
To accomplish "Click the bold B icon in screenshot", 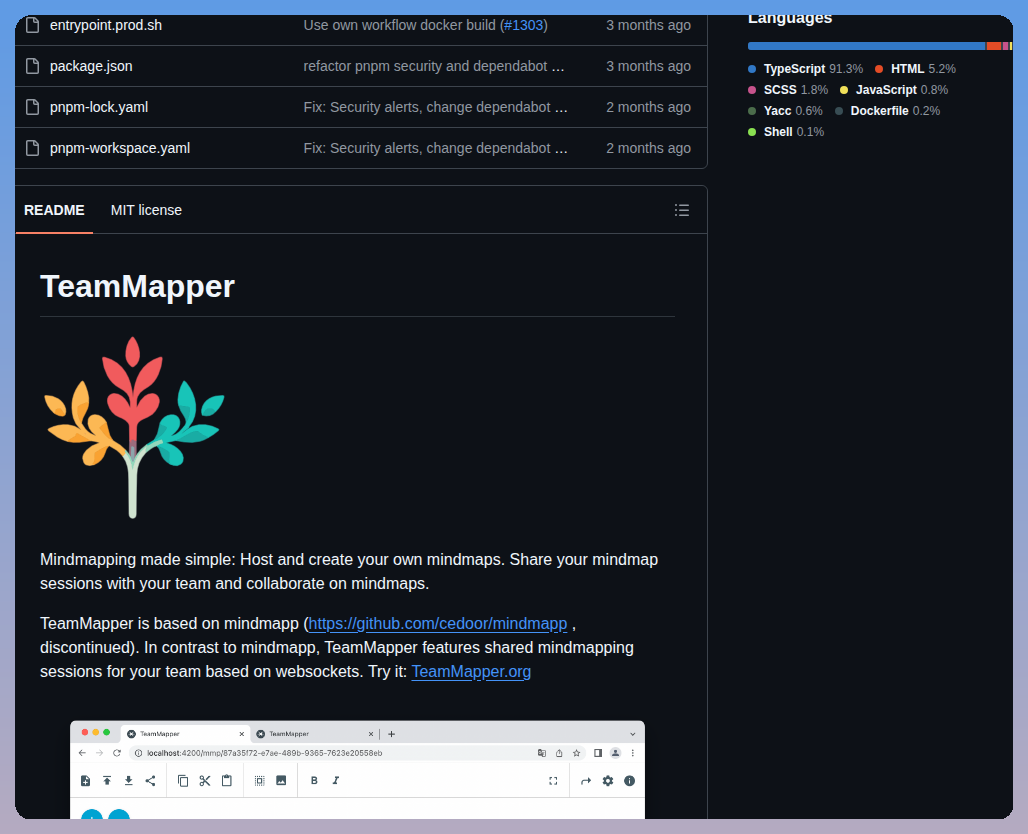I will coord(314,780).
